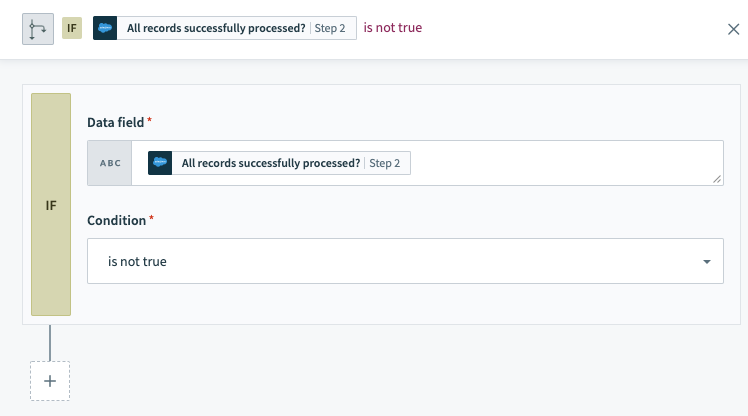Click the ABC text type badge
The height and width of the screenshot is (416, 748).
[x=109, y=163]
